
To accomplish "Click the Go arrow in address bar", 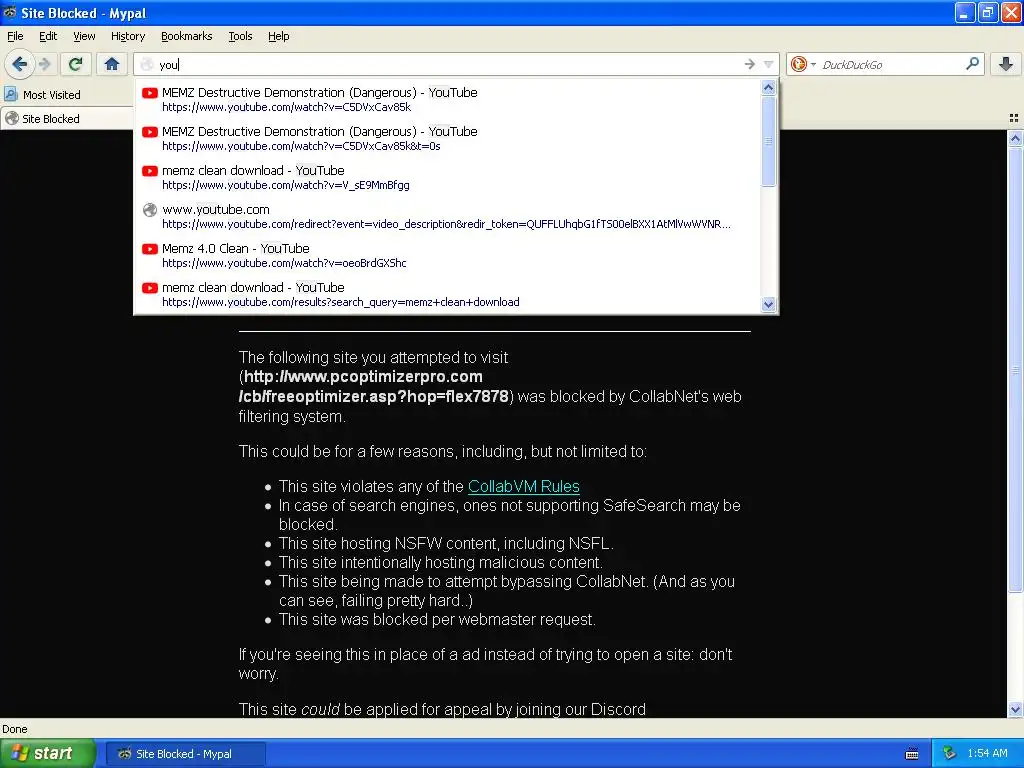I will pos(750,64).
